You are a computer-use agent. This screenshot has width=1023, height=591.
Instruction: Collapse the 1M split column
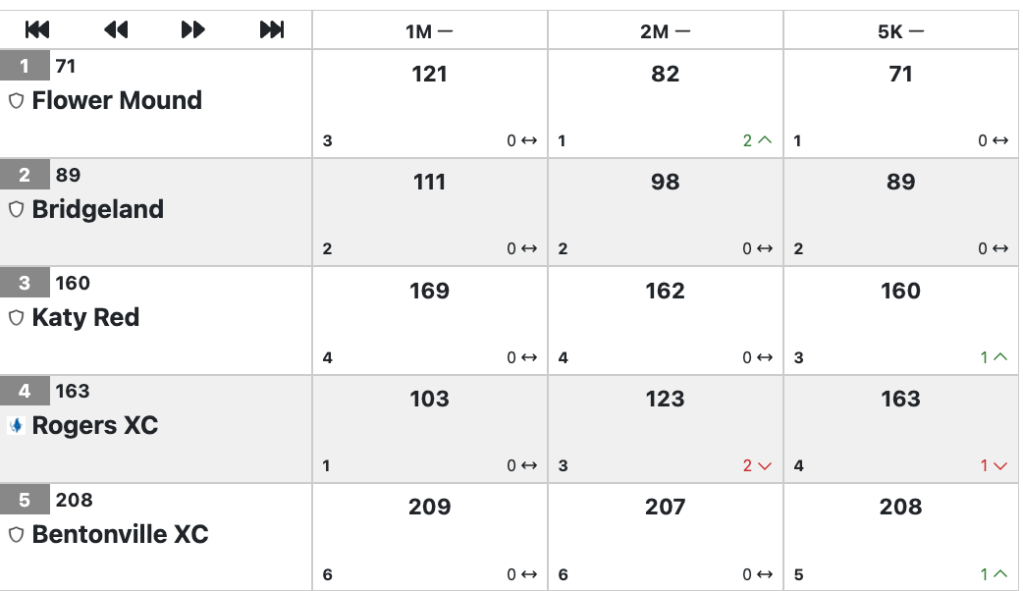(x=444, y=31)
